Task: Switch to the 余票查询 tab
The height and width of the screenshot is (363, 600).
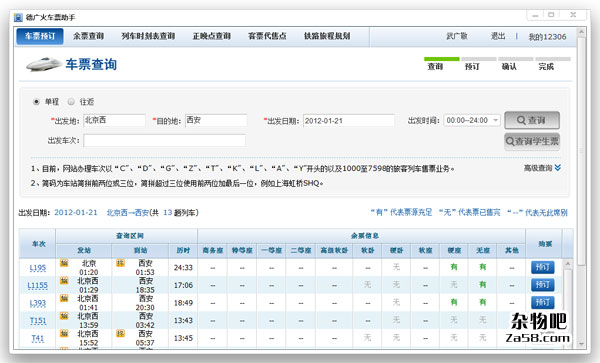Action: pyautogui.click(x=88, y=36)
